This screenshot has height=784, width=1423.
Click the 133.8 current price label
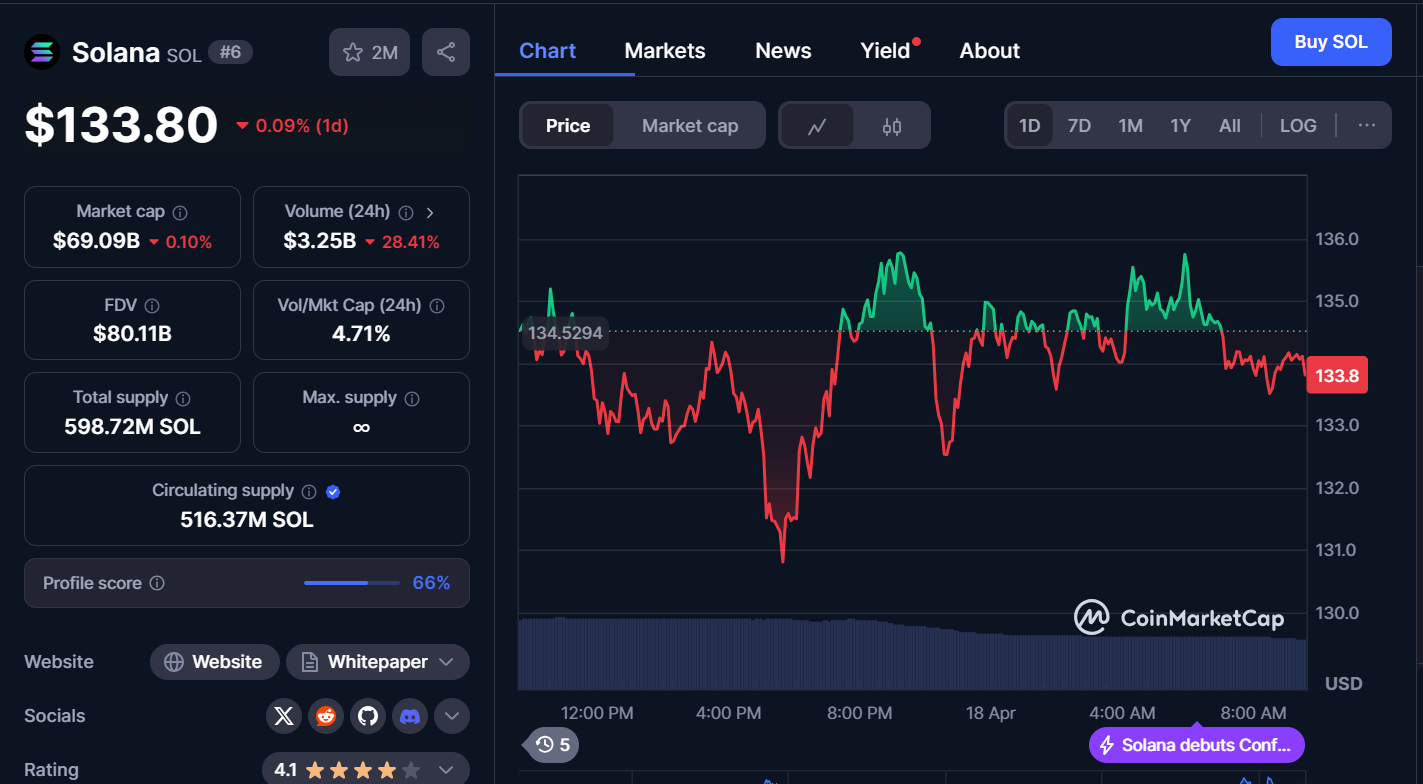(x=1337, y=376)
